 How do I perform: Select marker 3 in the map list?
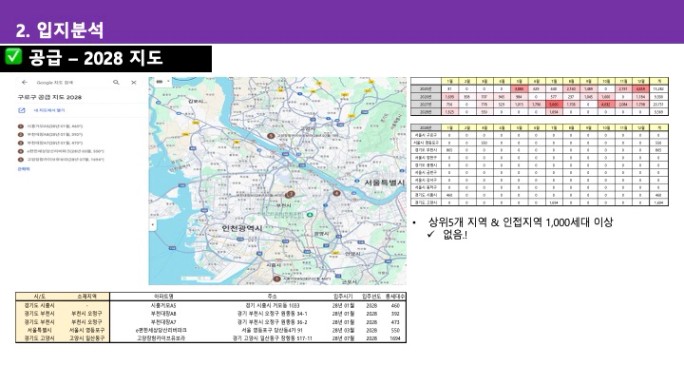[21, 143]
